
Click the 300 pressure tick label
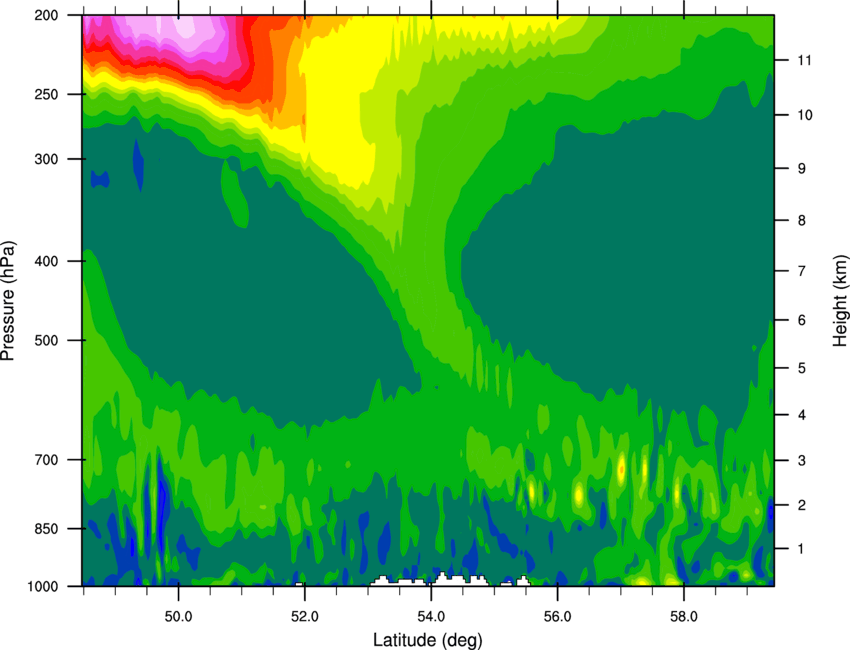47,159
